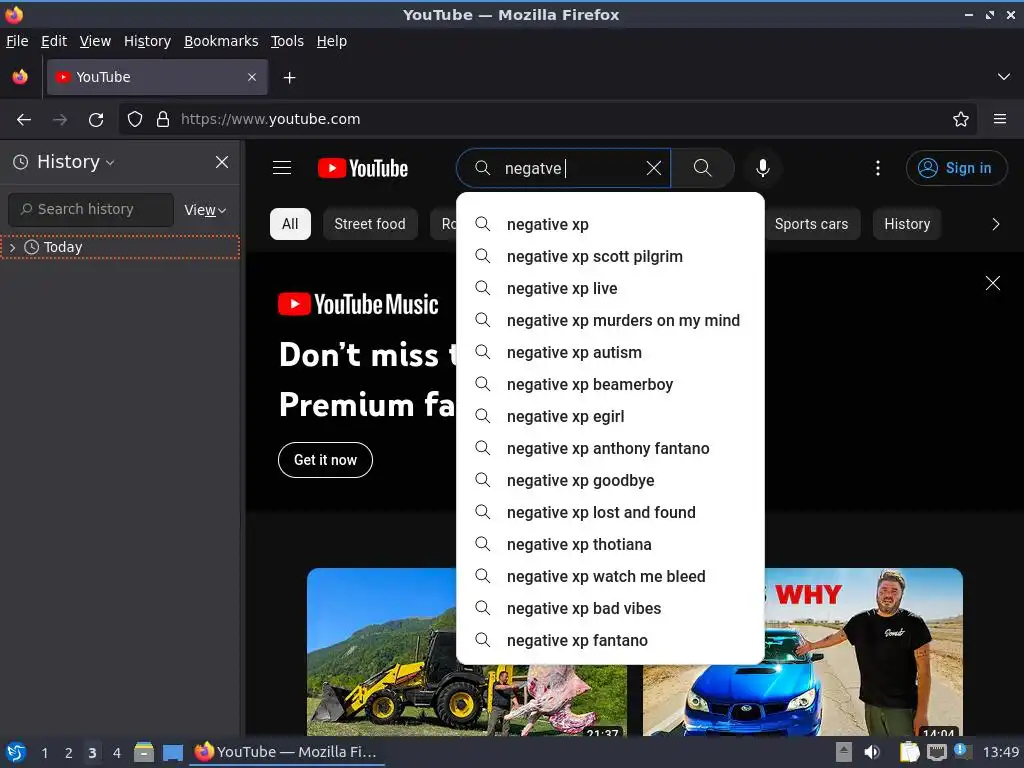
Task: Switch to workspace 4 in taskbar
Action: (117, 753)
